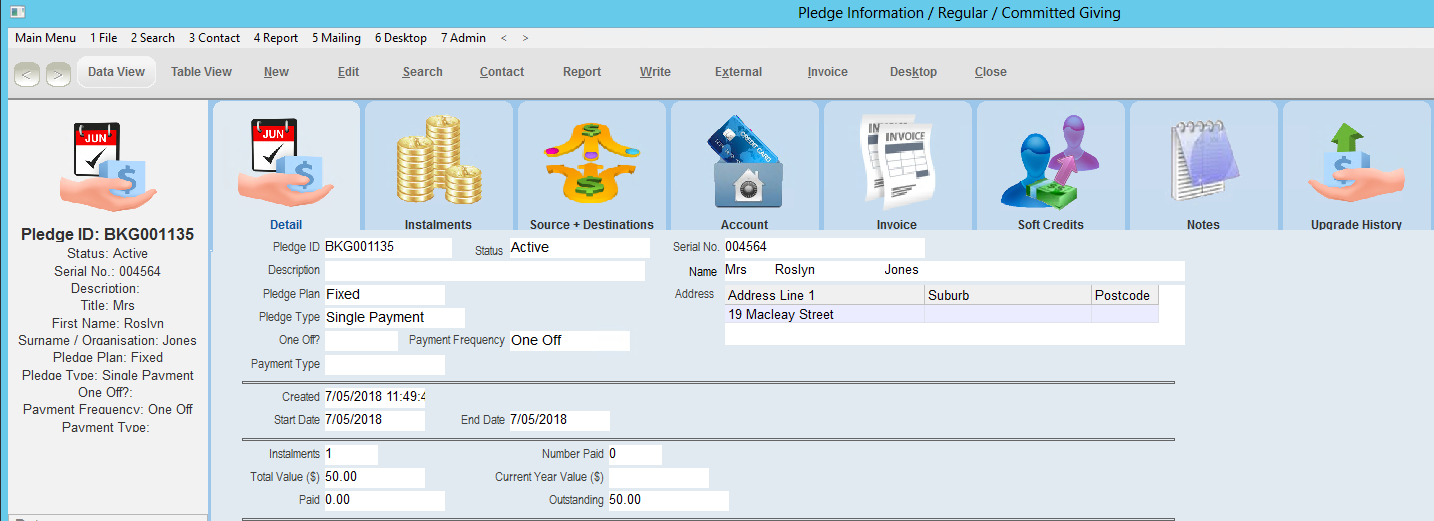Screen dimensions: 1434x521
Task: Click Pledge Type field showing Single Payment
Action: coord(394,318)
